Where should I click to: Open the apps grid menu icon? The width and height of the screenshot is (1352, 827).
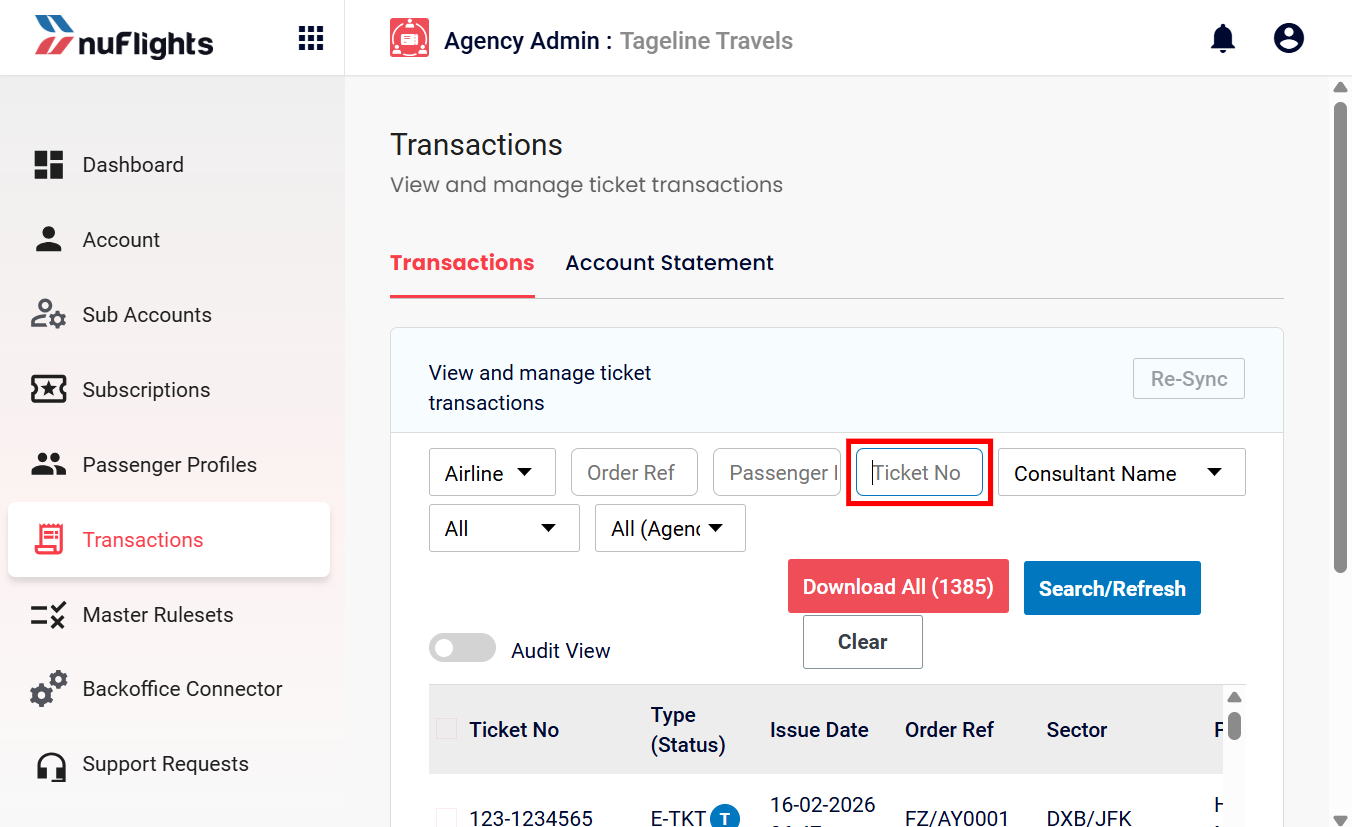311,39
